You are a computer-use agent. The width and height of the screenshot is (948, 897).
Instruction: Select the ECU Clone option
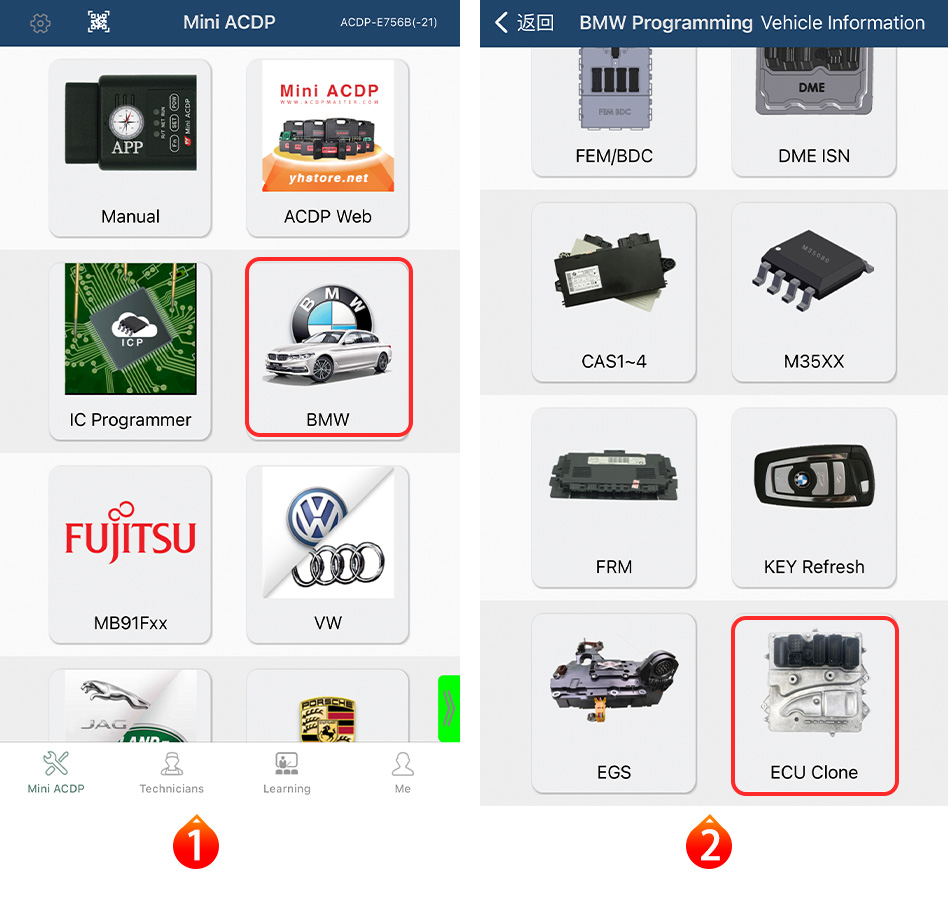[814, 705]
